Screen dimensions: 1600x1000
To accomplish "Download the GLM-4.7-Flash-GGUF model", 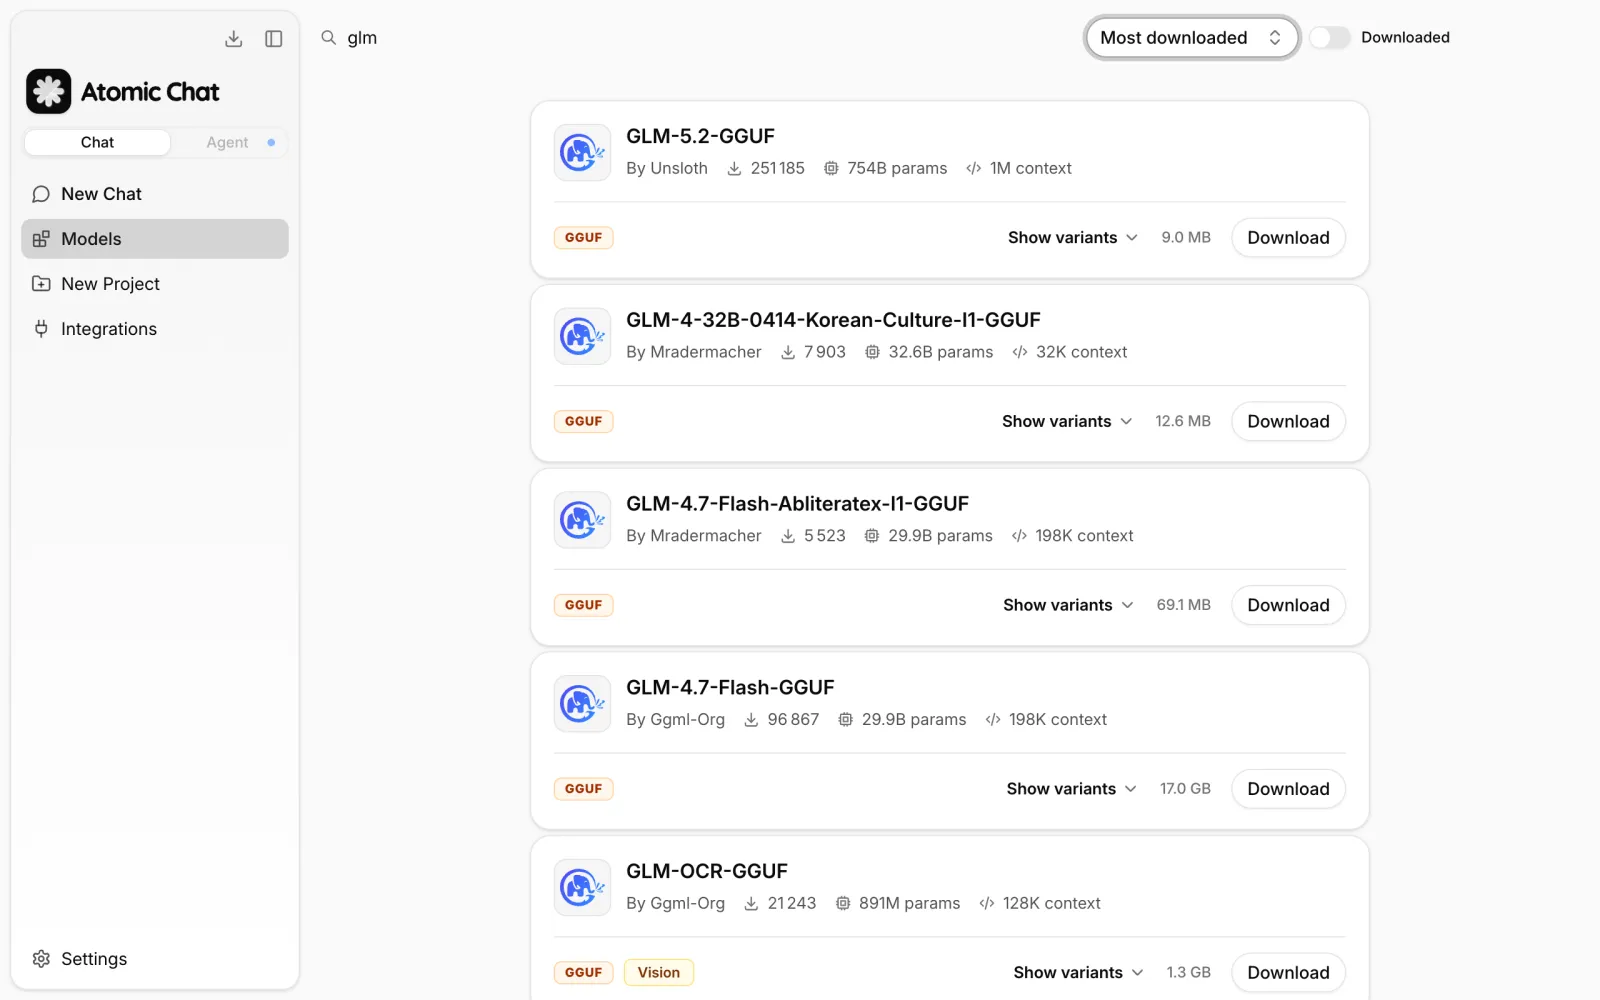I will tap(1288, 789).
